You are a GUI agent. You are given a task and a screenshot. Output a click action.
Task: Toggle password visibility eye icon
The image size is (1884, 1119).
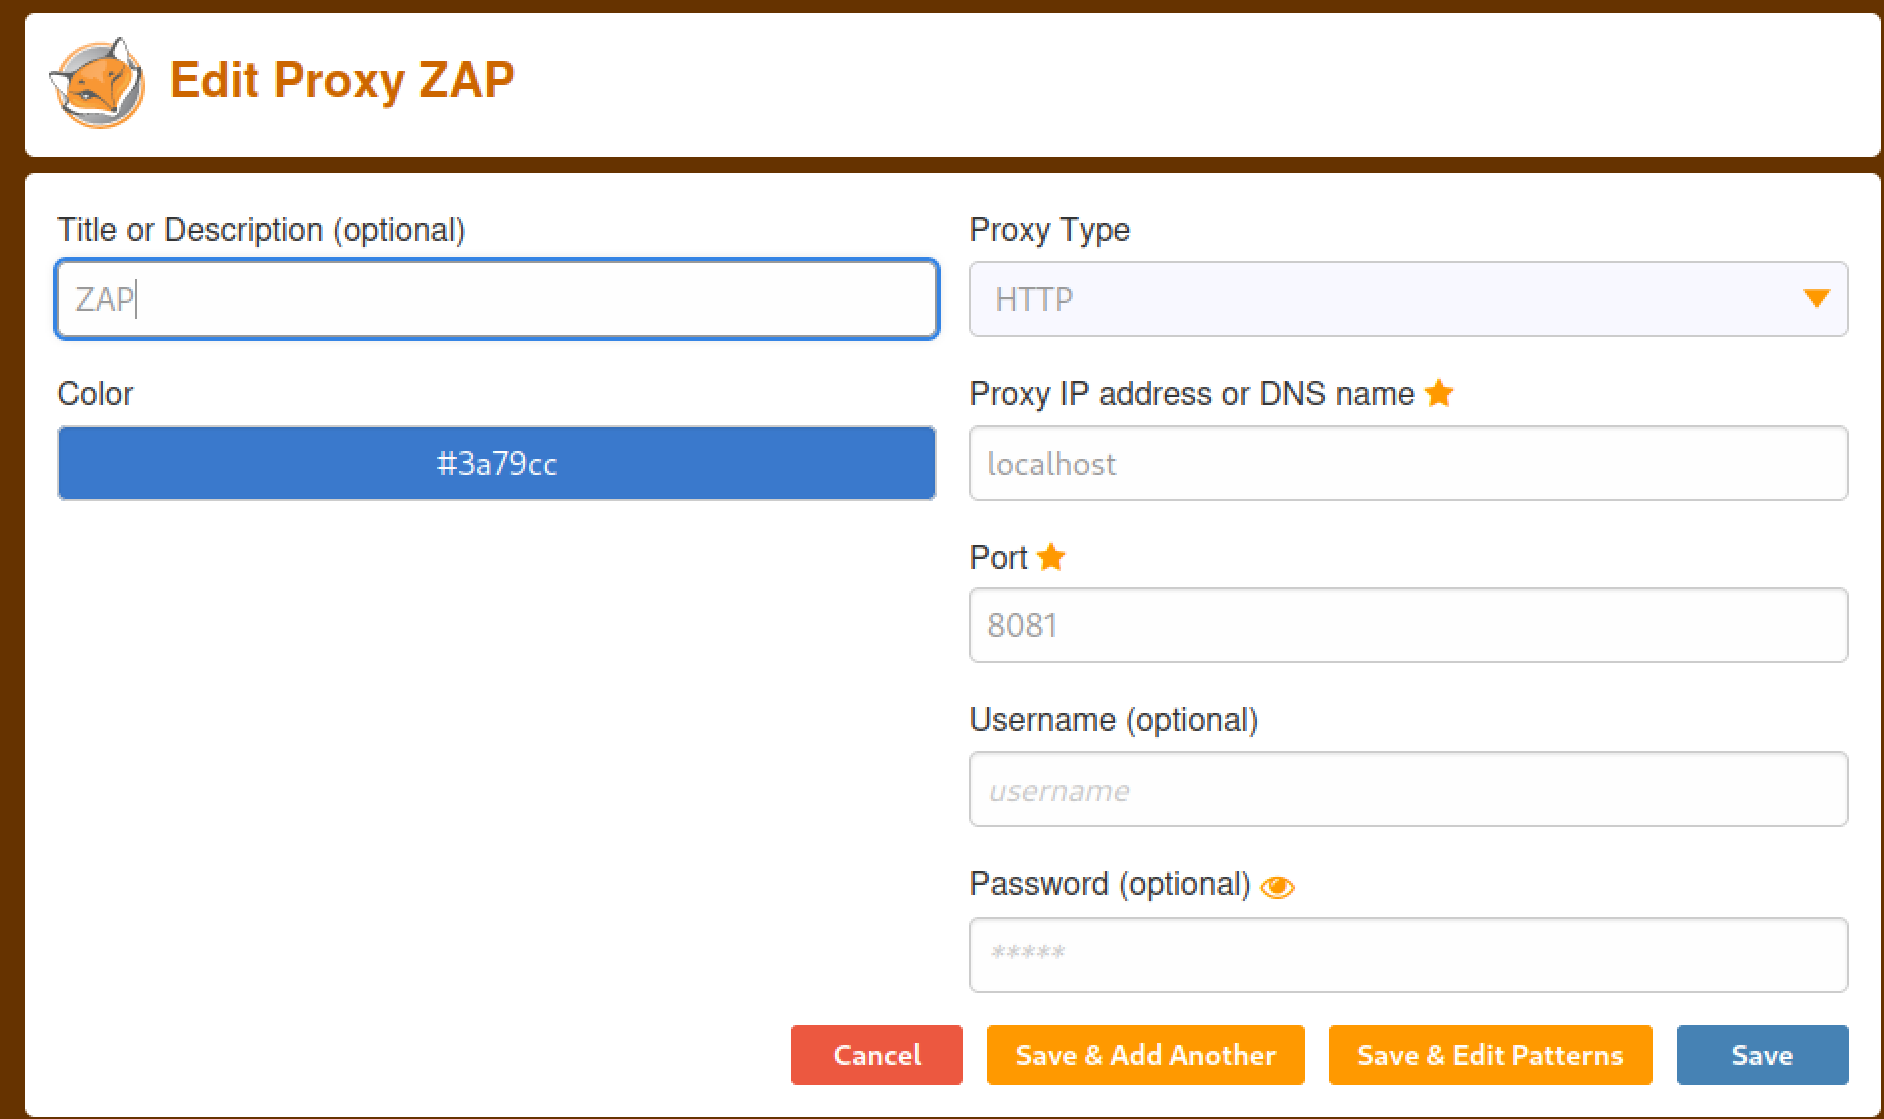1277,887
